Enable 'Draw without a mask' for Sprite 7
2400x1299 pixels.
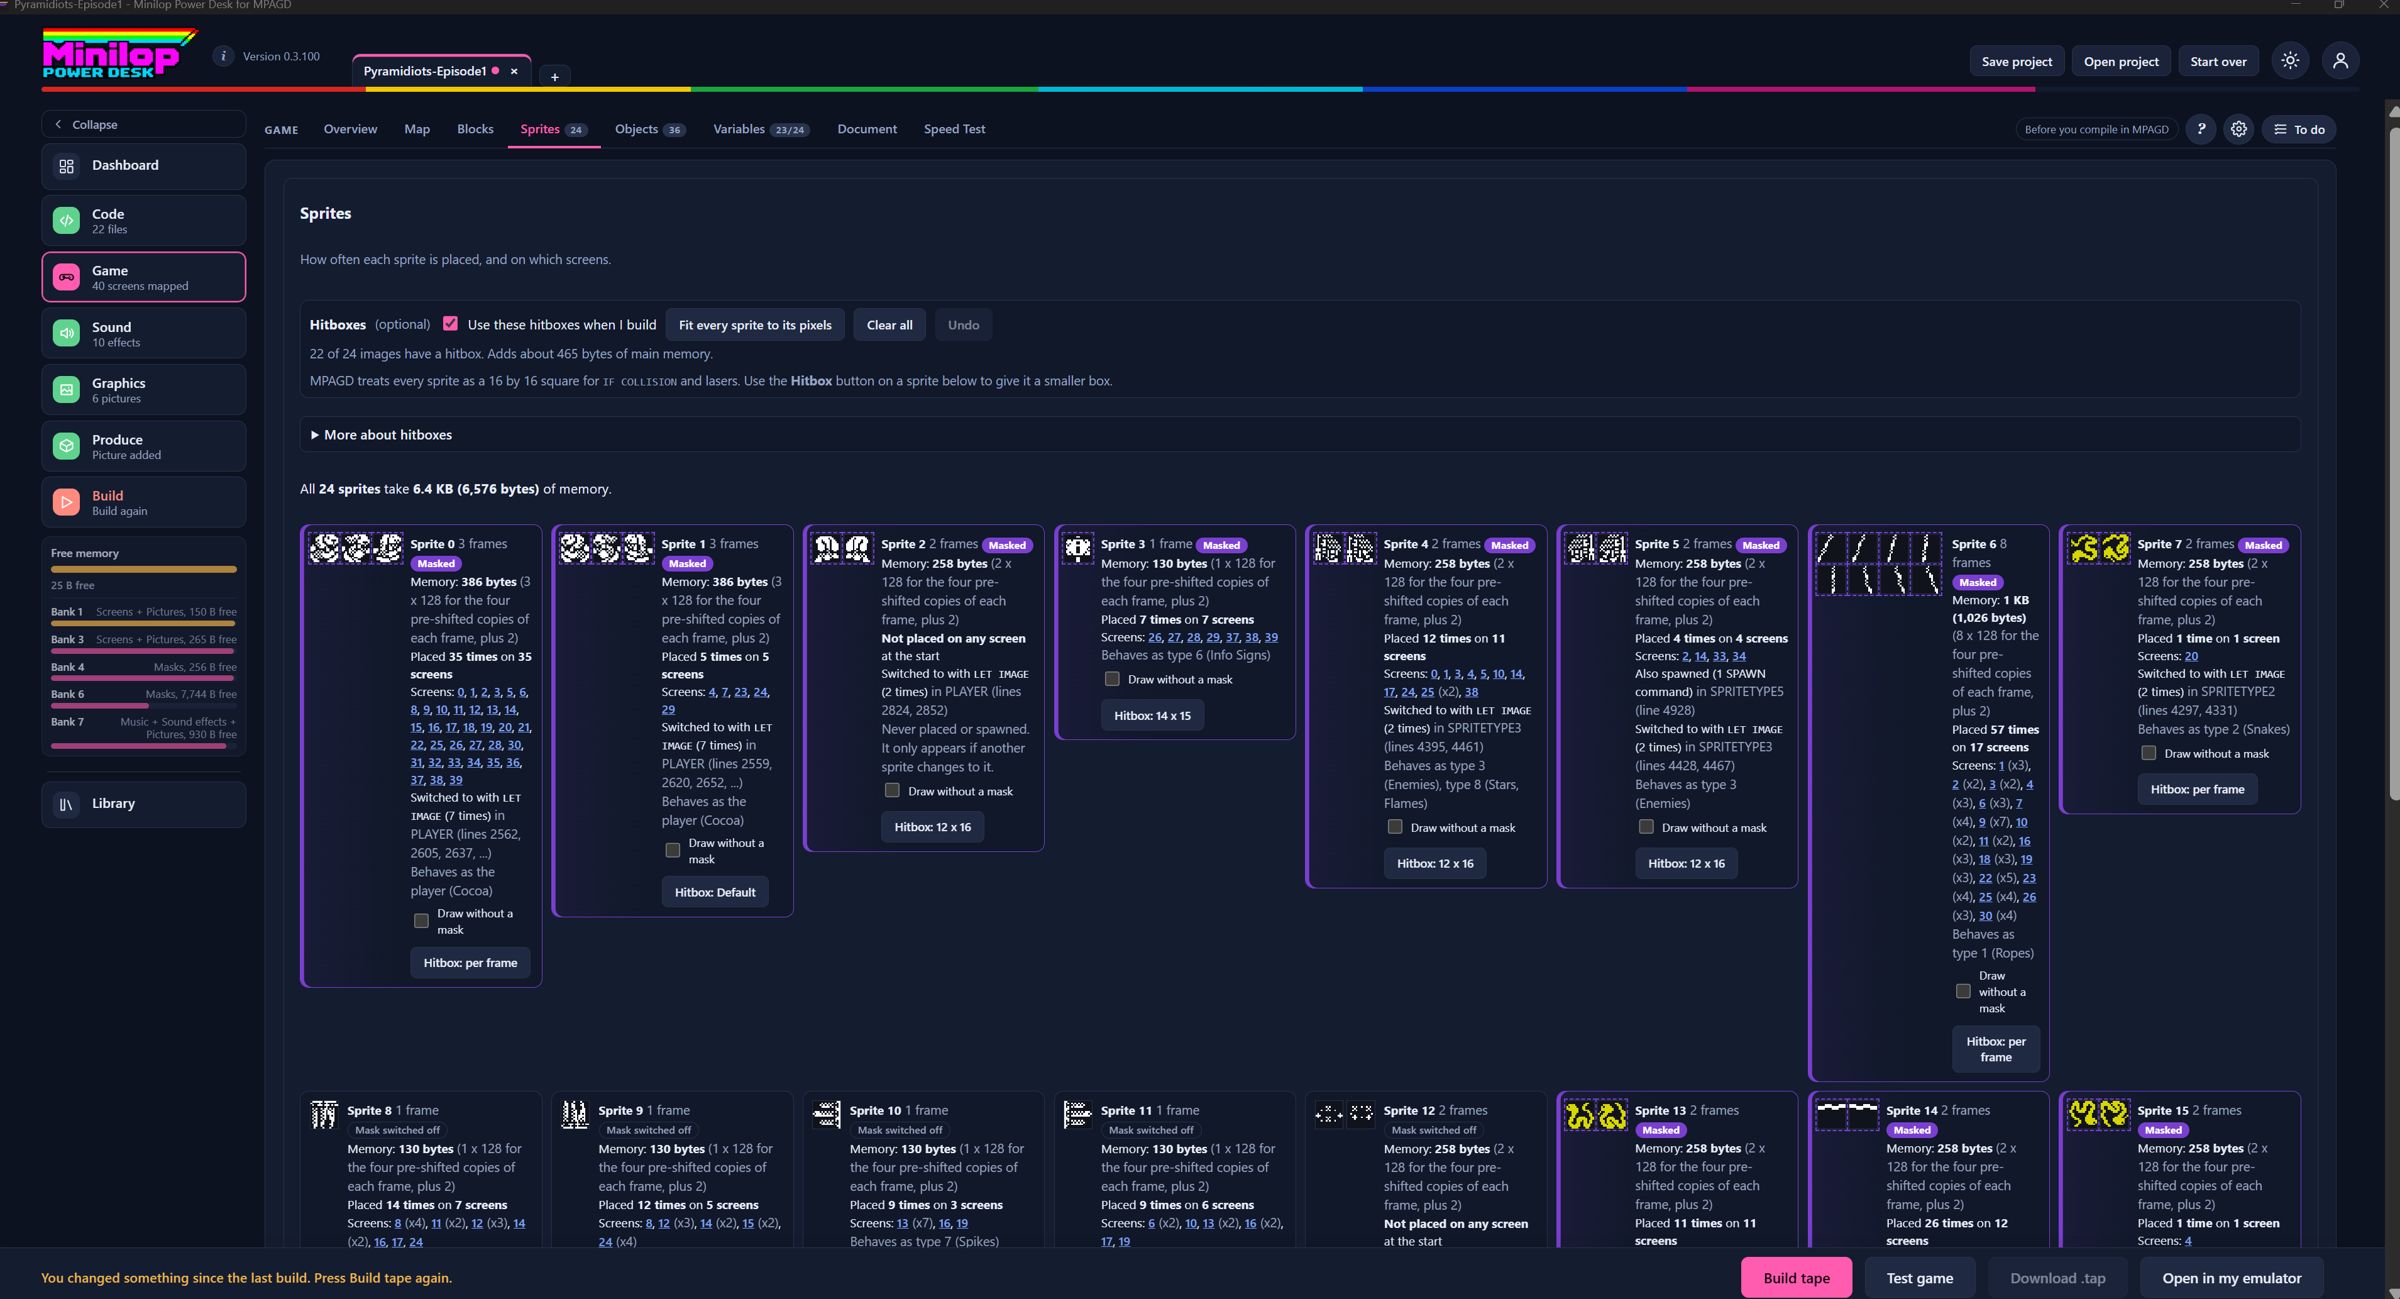coord(2148,753)
